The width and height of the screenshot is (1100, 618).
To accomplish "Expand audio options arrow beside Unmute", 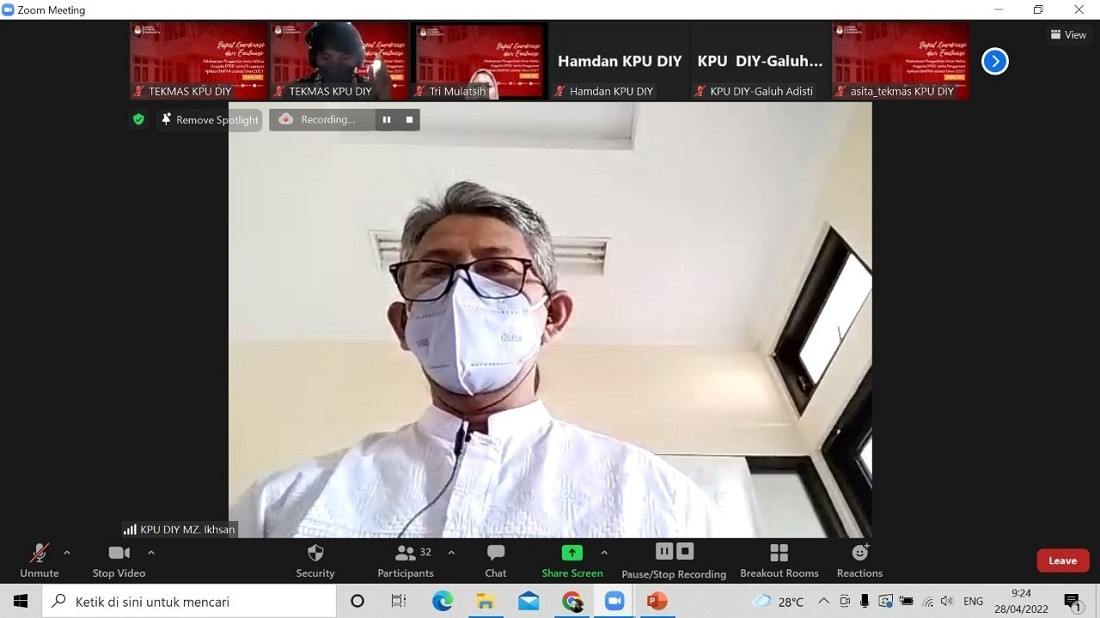I will point(67,552).
